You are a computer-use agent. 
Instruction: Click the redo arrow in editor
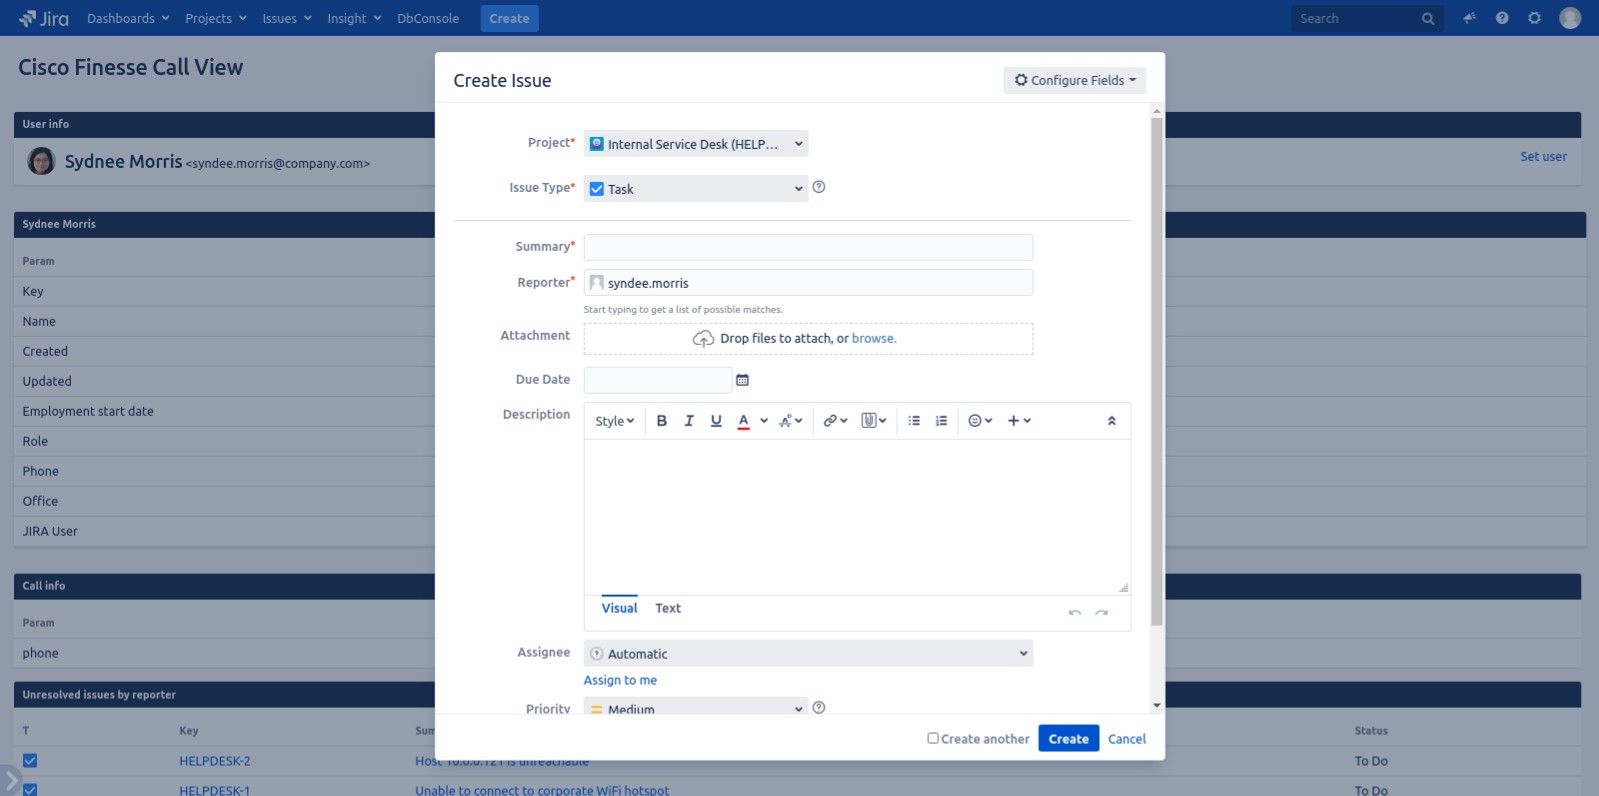coord(1101,612)
